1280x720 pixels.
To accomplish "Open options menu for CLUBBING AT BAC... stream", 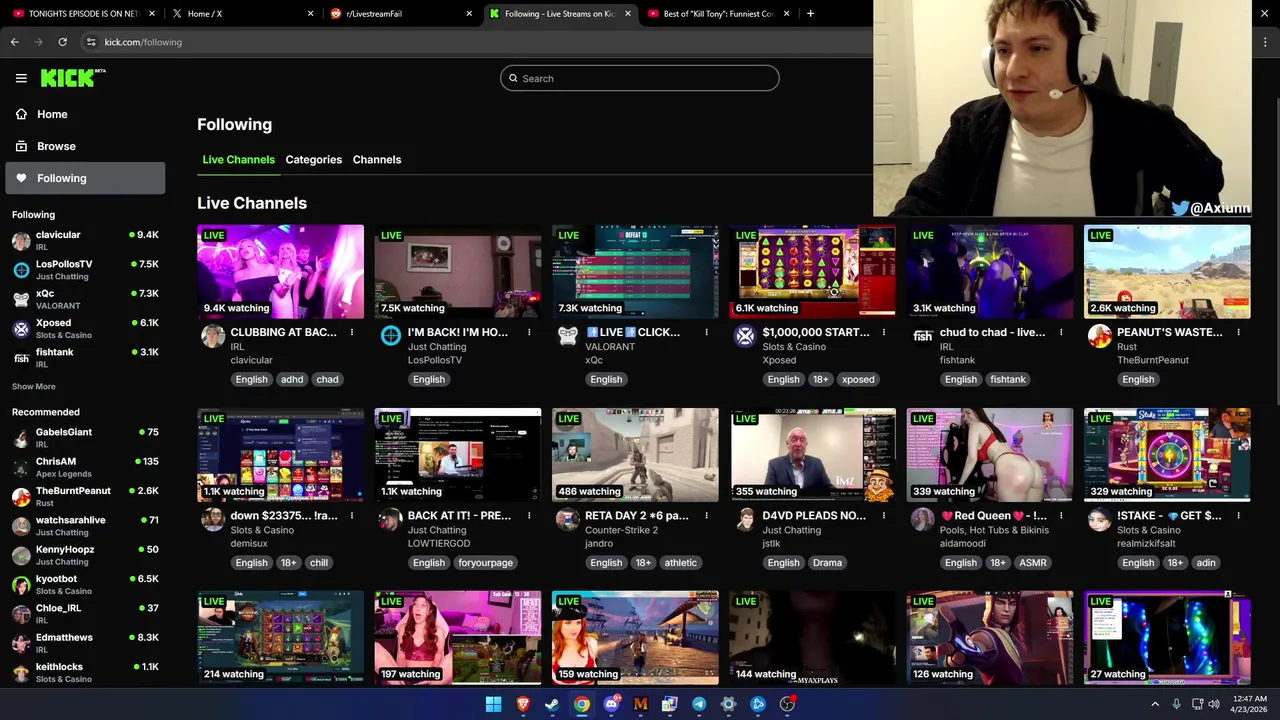I will tap(352, 332).
